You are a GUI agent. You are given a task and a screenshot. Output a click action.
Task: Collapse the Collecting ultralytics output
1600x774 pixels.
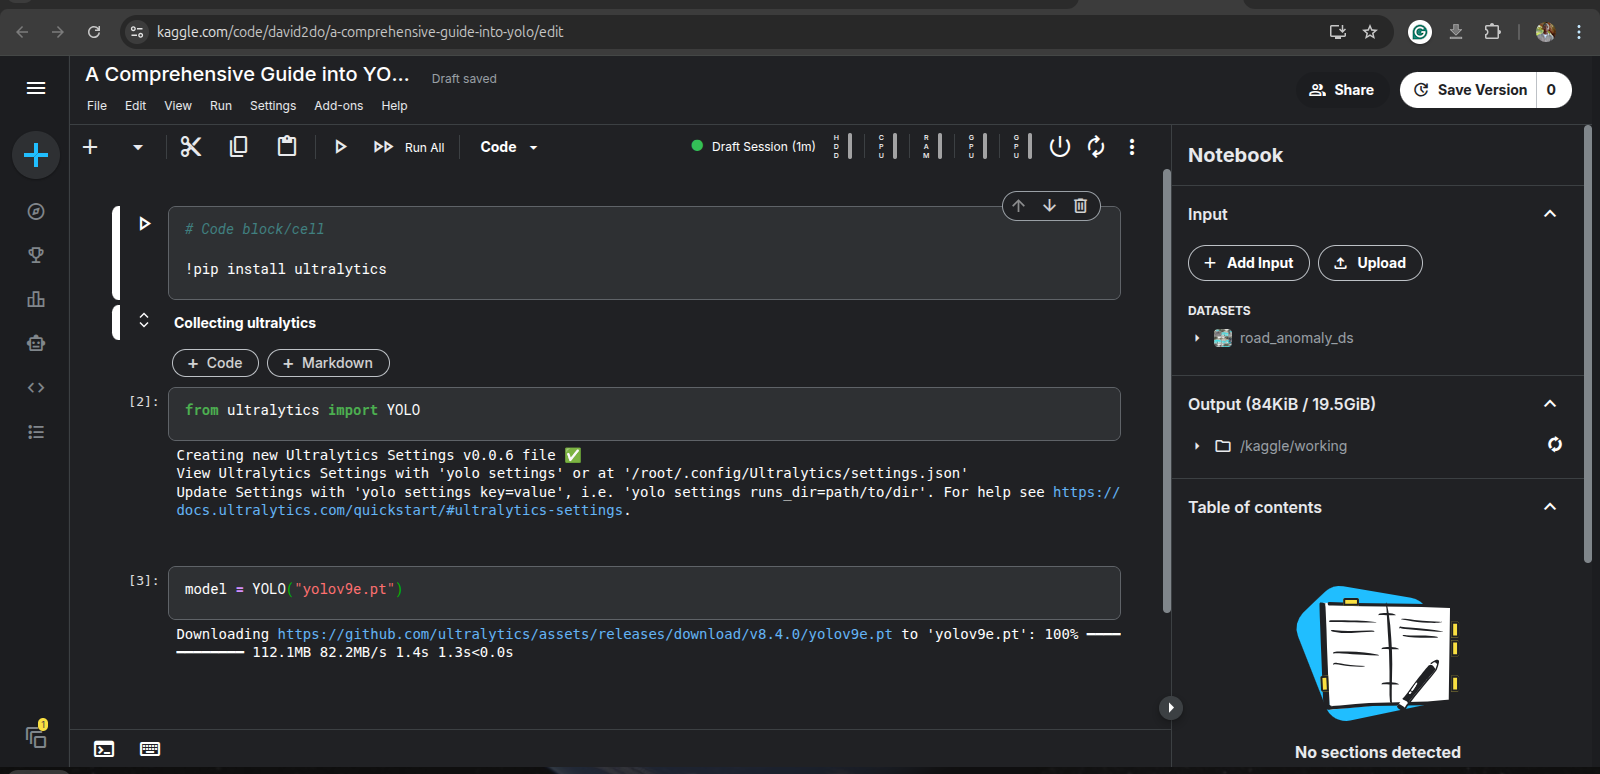click(x=144, y=320)
